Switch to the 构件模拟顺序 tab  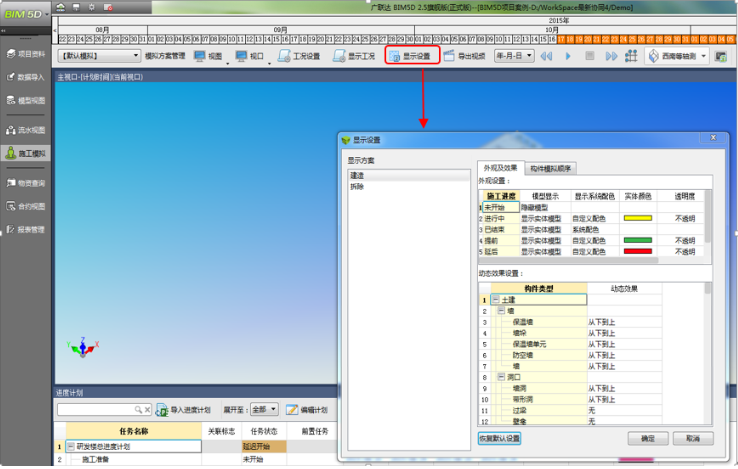pos(550,168)
